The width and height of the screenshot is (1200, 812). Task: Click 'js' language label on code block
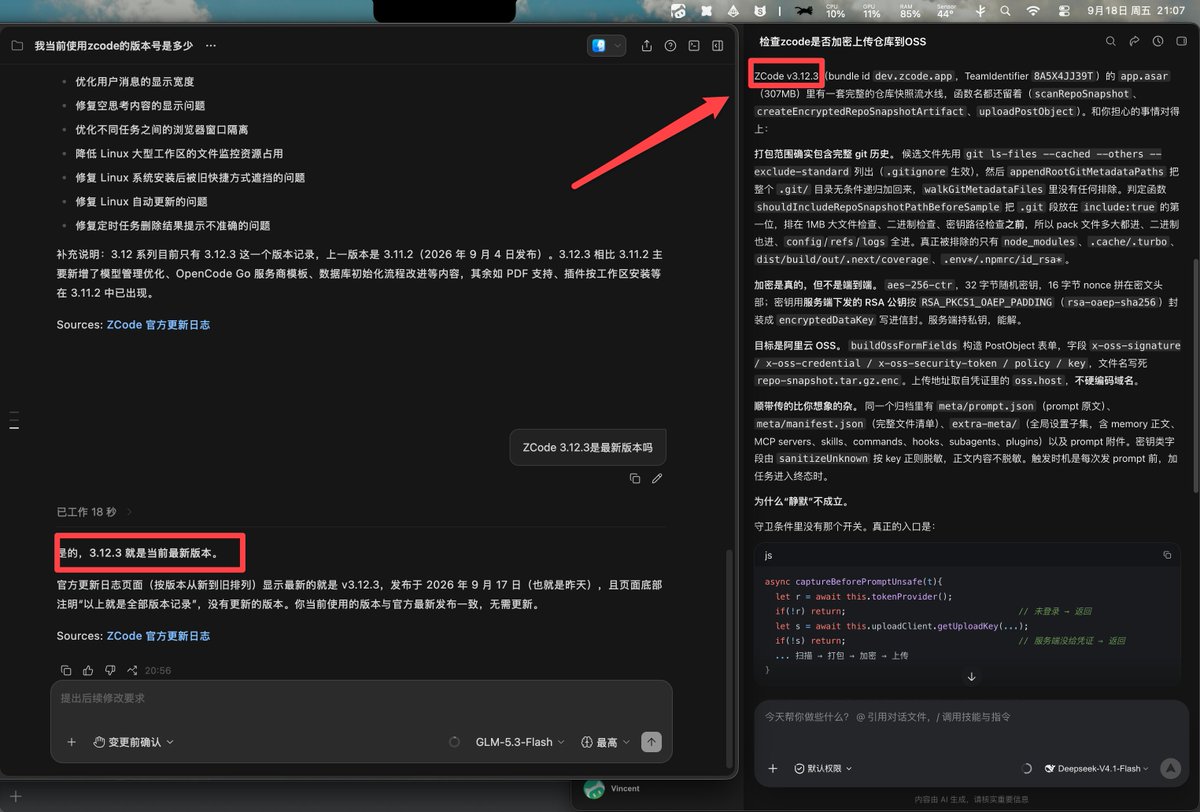click(x=769, y=555)
